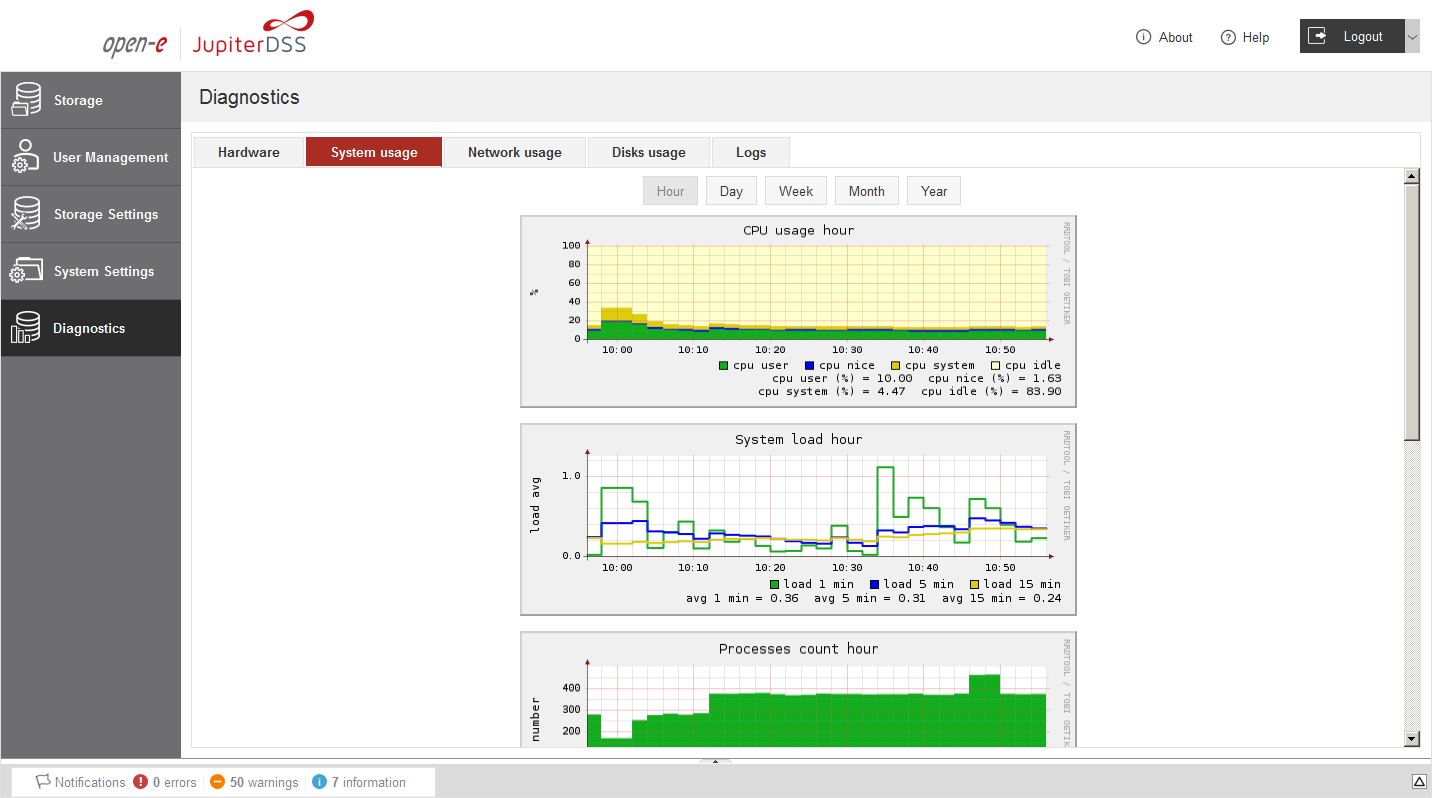1432x798 pixels.
Task: Show graphs for Year range
Action: [934, 191]
